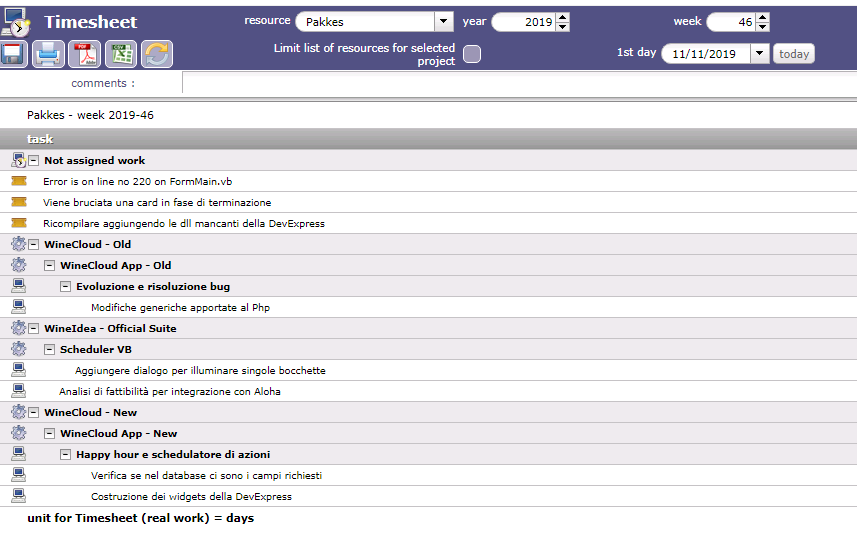Export timesheet to CSV file
Screen dimensions: 857x548
(121, 54)
